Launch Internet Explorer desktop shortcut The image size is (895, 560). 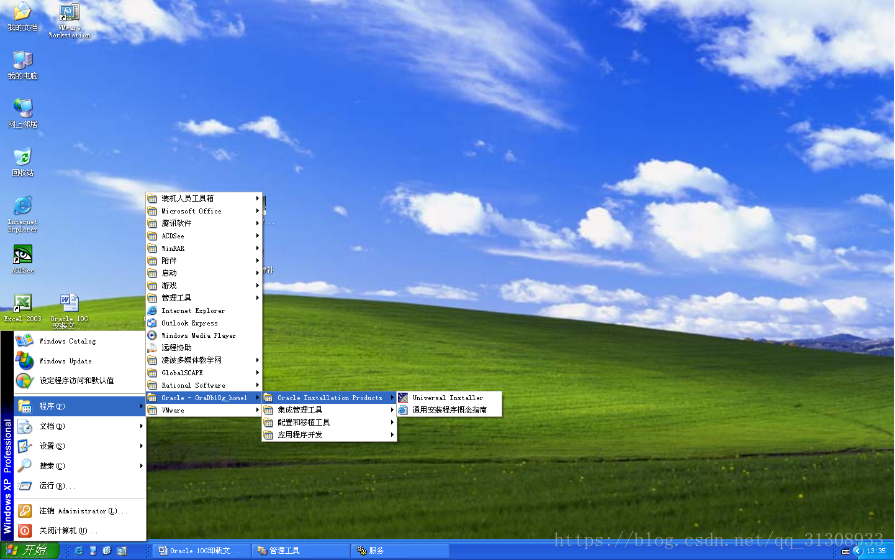[x=22, y=215]
